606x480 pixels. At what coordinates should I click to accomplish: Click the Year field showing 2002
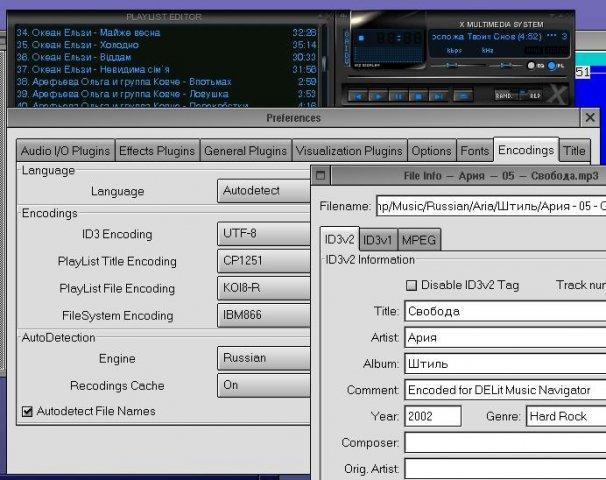[x=433, y=416]
